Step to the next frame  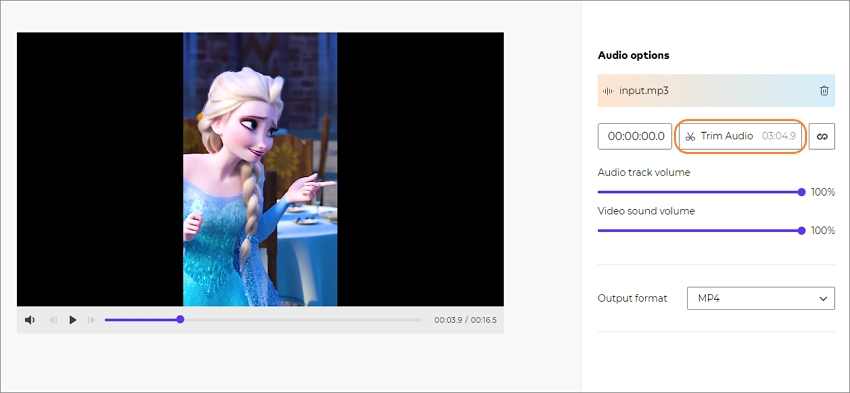tap(91, 320)
